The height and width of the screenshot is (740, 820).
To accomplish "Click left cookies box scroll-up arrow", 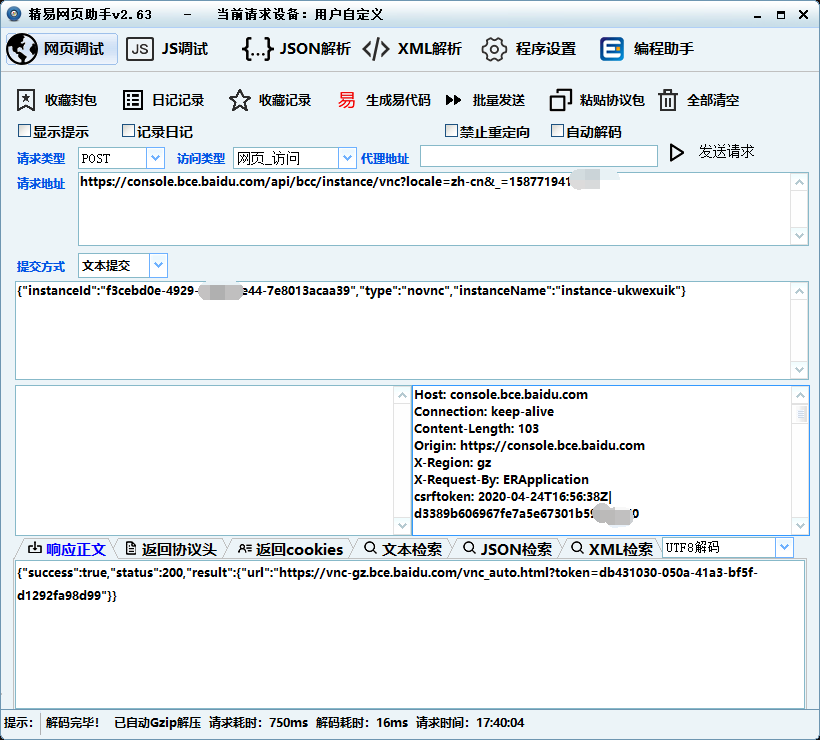I will 402,395.
